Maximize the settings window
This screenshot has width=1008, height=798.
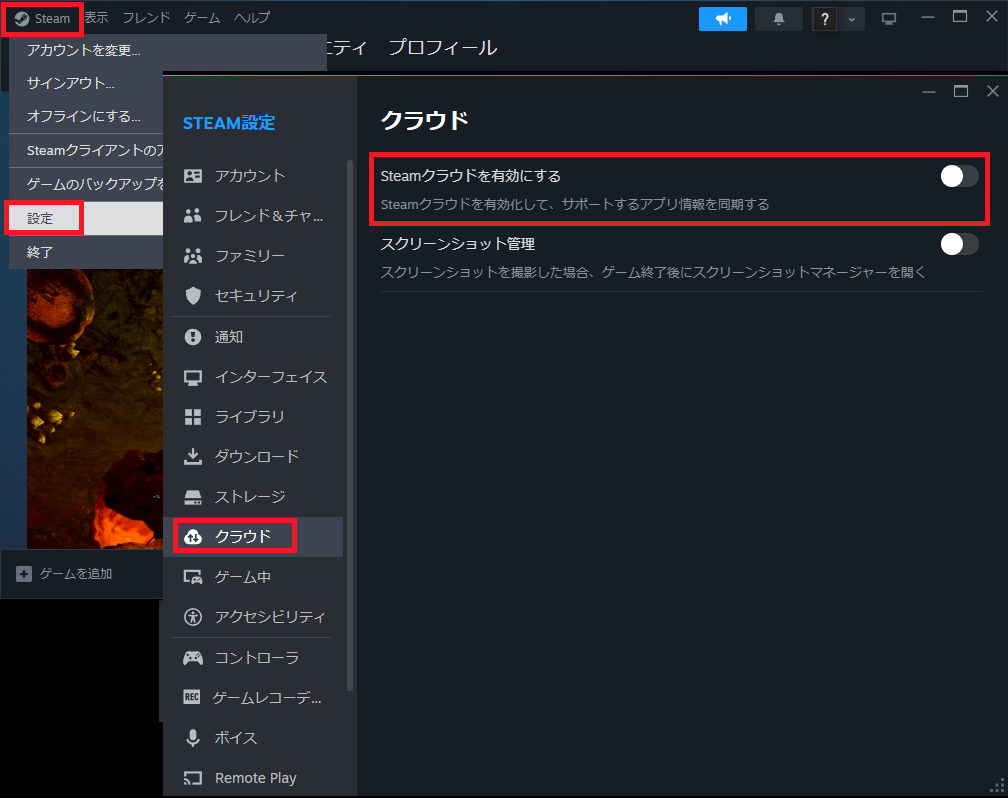point(960,91)
